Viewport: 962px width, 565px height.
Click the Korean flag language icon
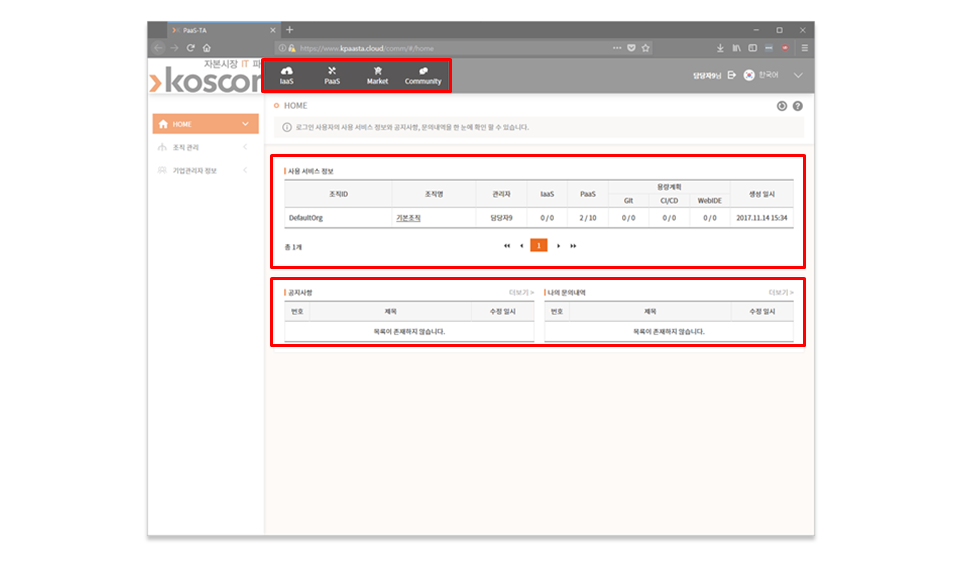coord(749,75)
